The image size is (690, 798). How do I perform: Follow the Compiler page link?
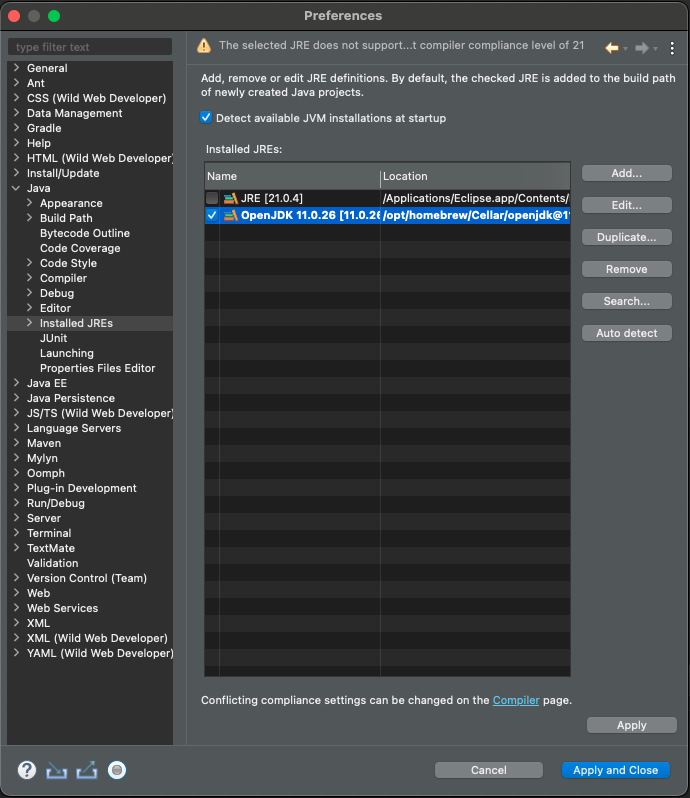(515, 700)
